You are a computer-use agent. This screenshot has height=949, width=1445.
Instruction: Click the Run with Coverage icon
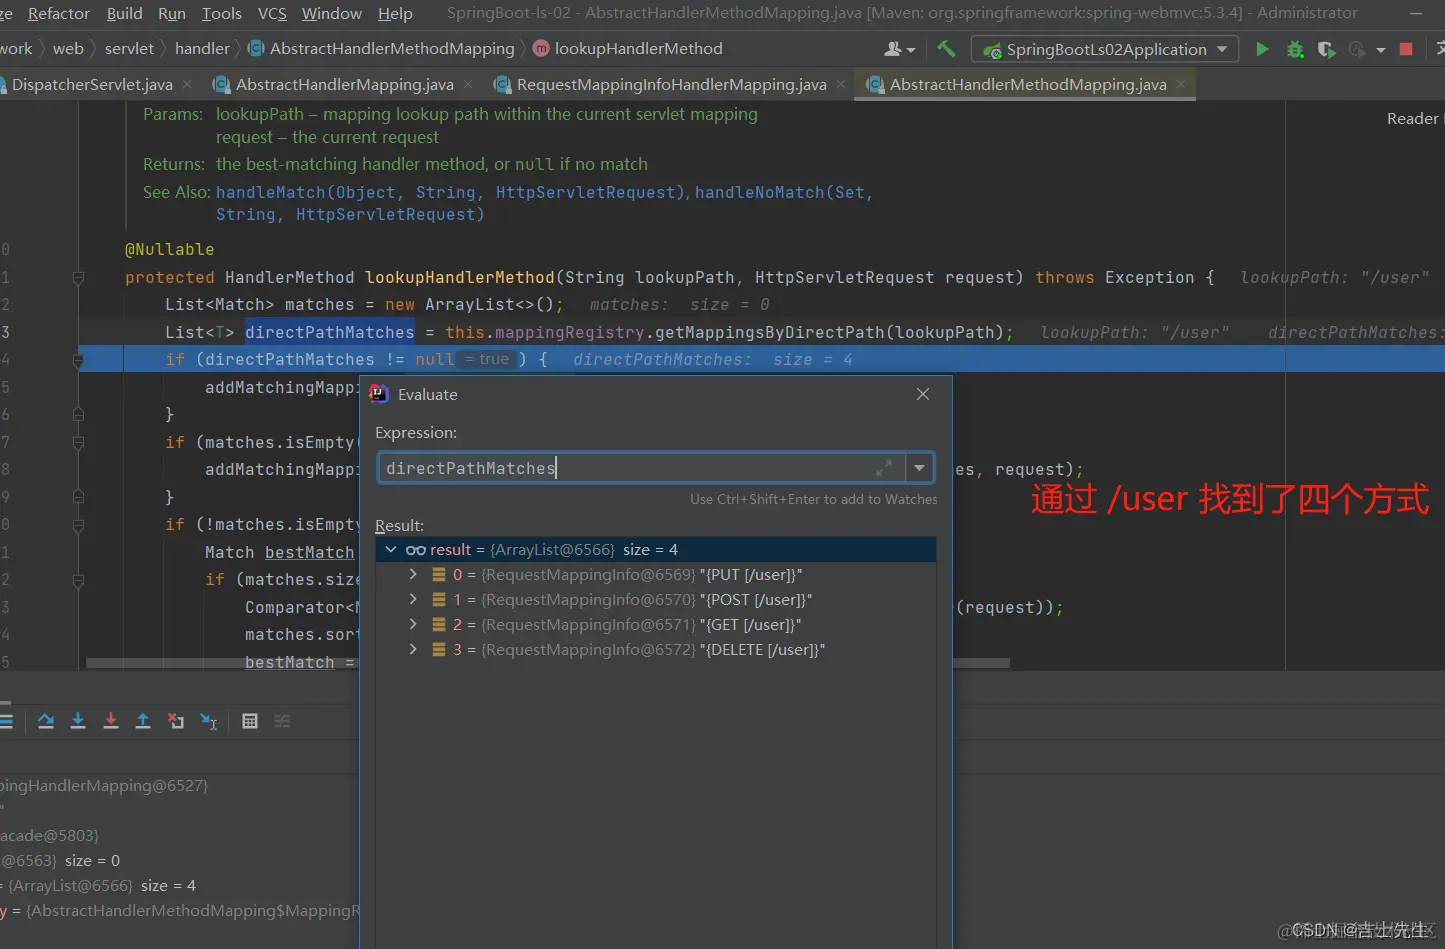pos(1326,49)
